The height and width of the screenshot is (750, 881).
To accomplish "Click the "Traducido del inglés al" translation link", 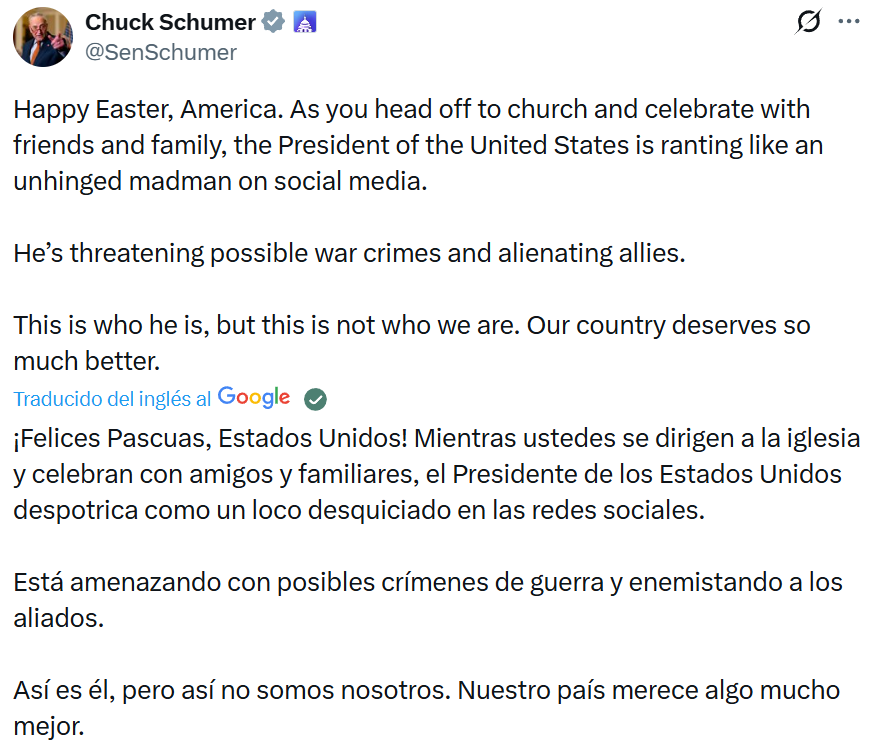I will [112, 399].
